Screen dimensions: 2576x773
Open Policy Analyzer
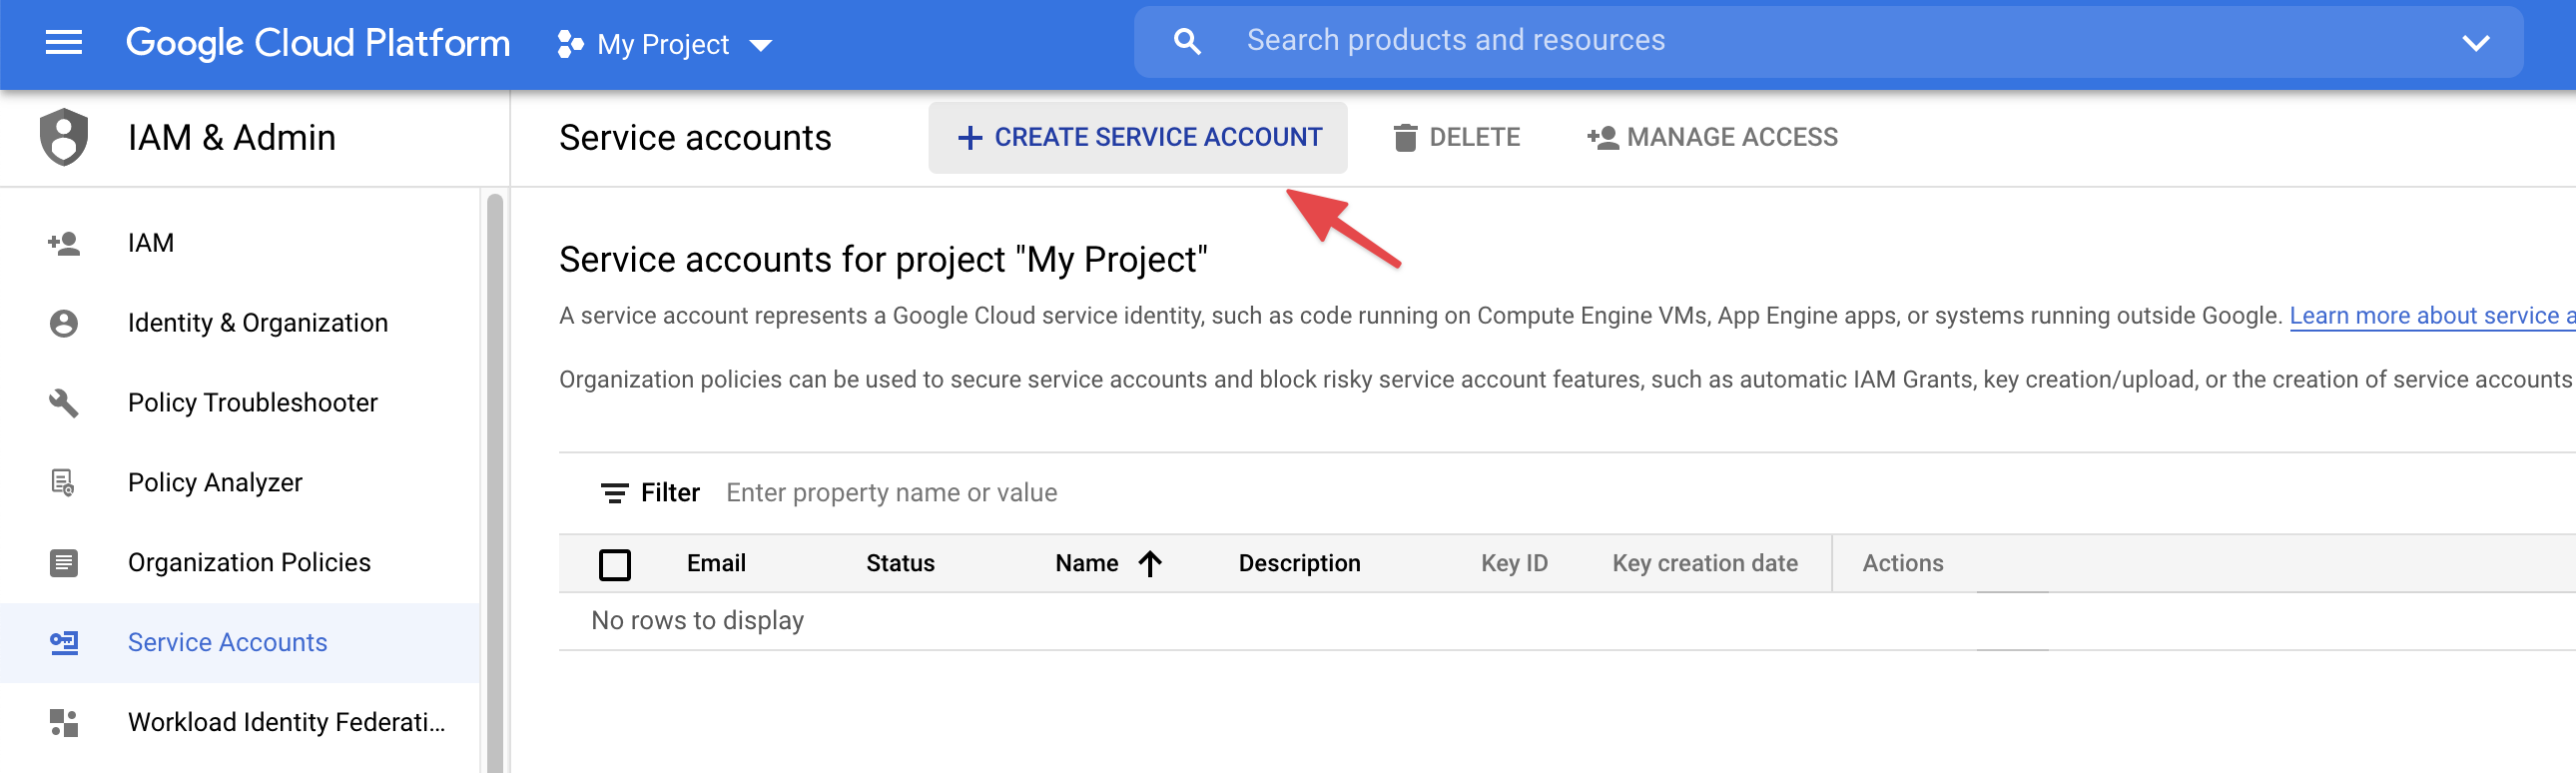[240, 483]
